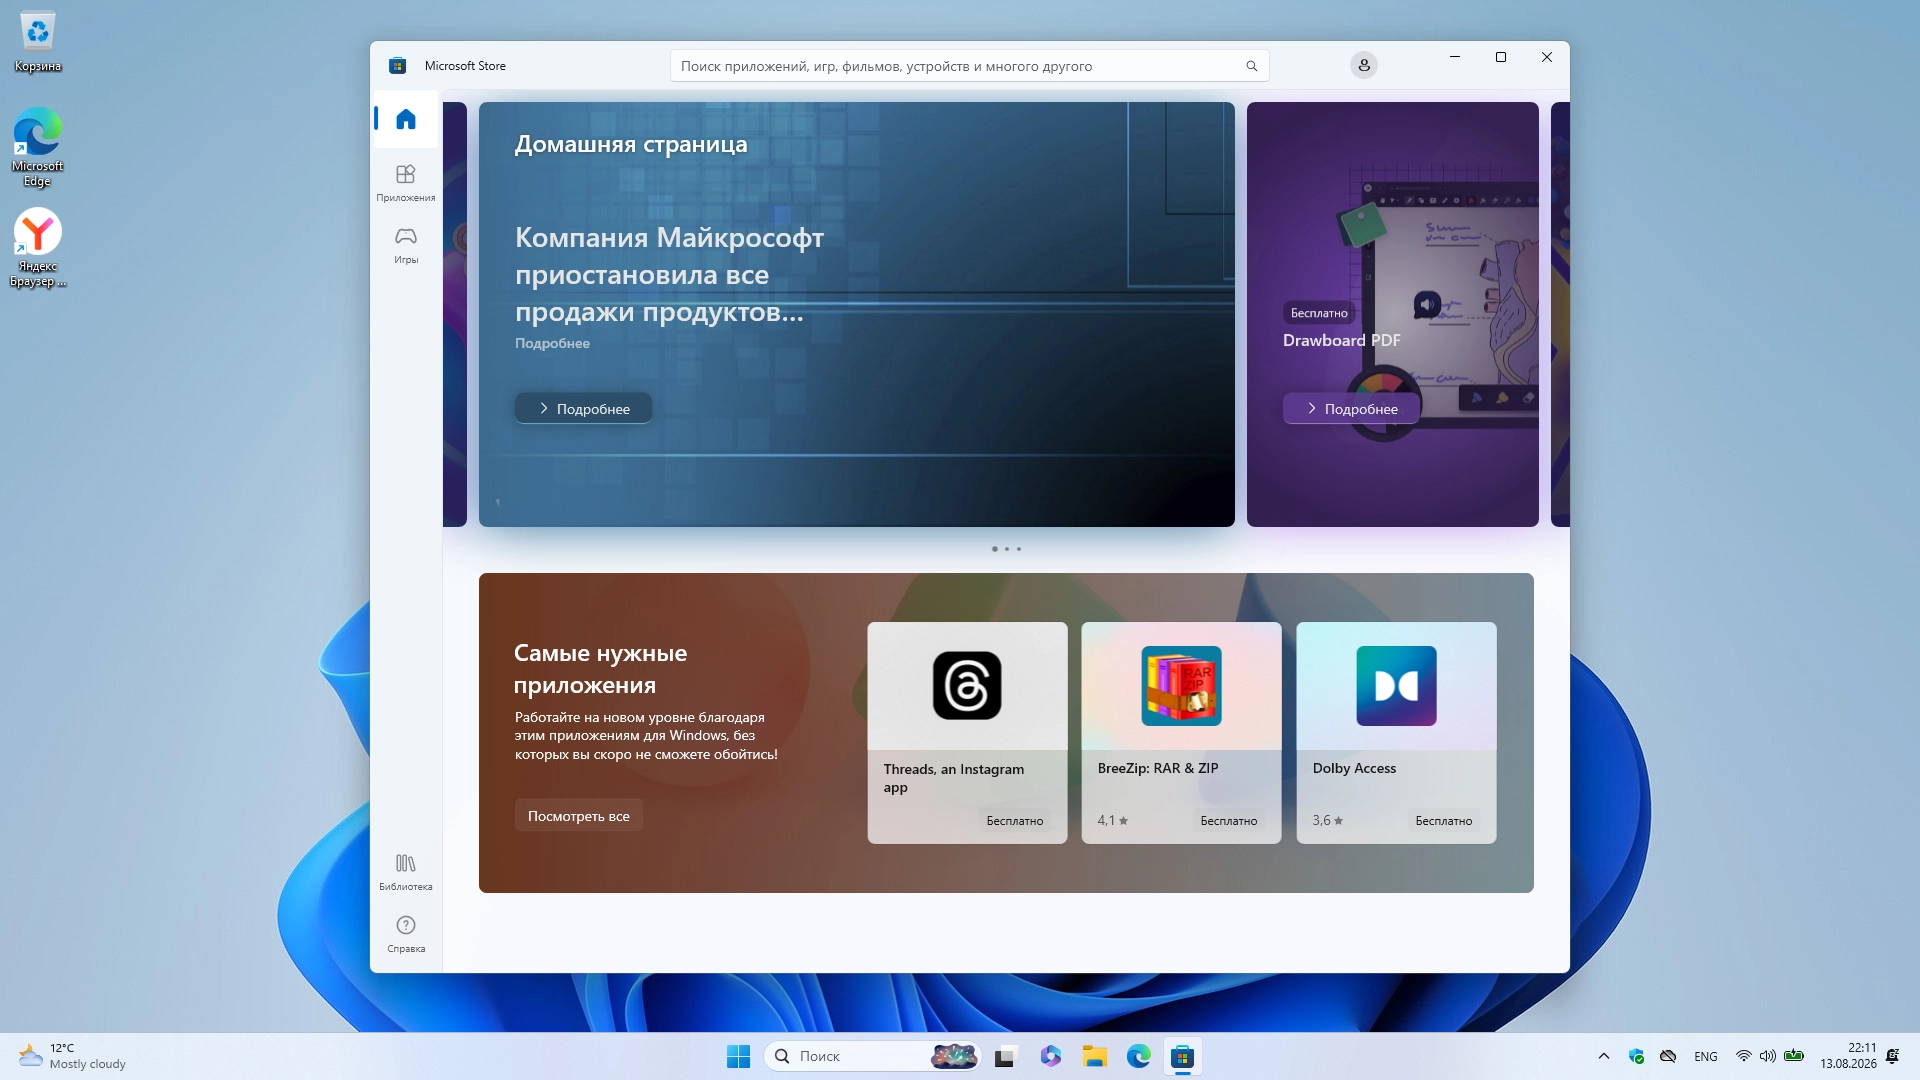Open Wi-Fi network status in tray
The height and width of the screenshot is (1080, 1920).
click(1743, 1056)
